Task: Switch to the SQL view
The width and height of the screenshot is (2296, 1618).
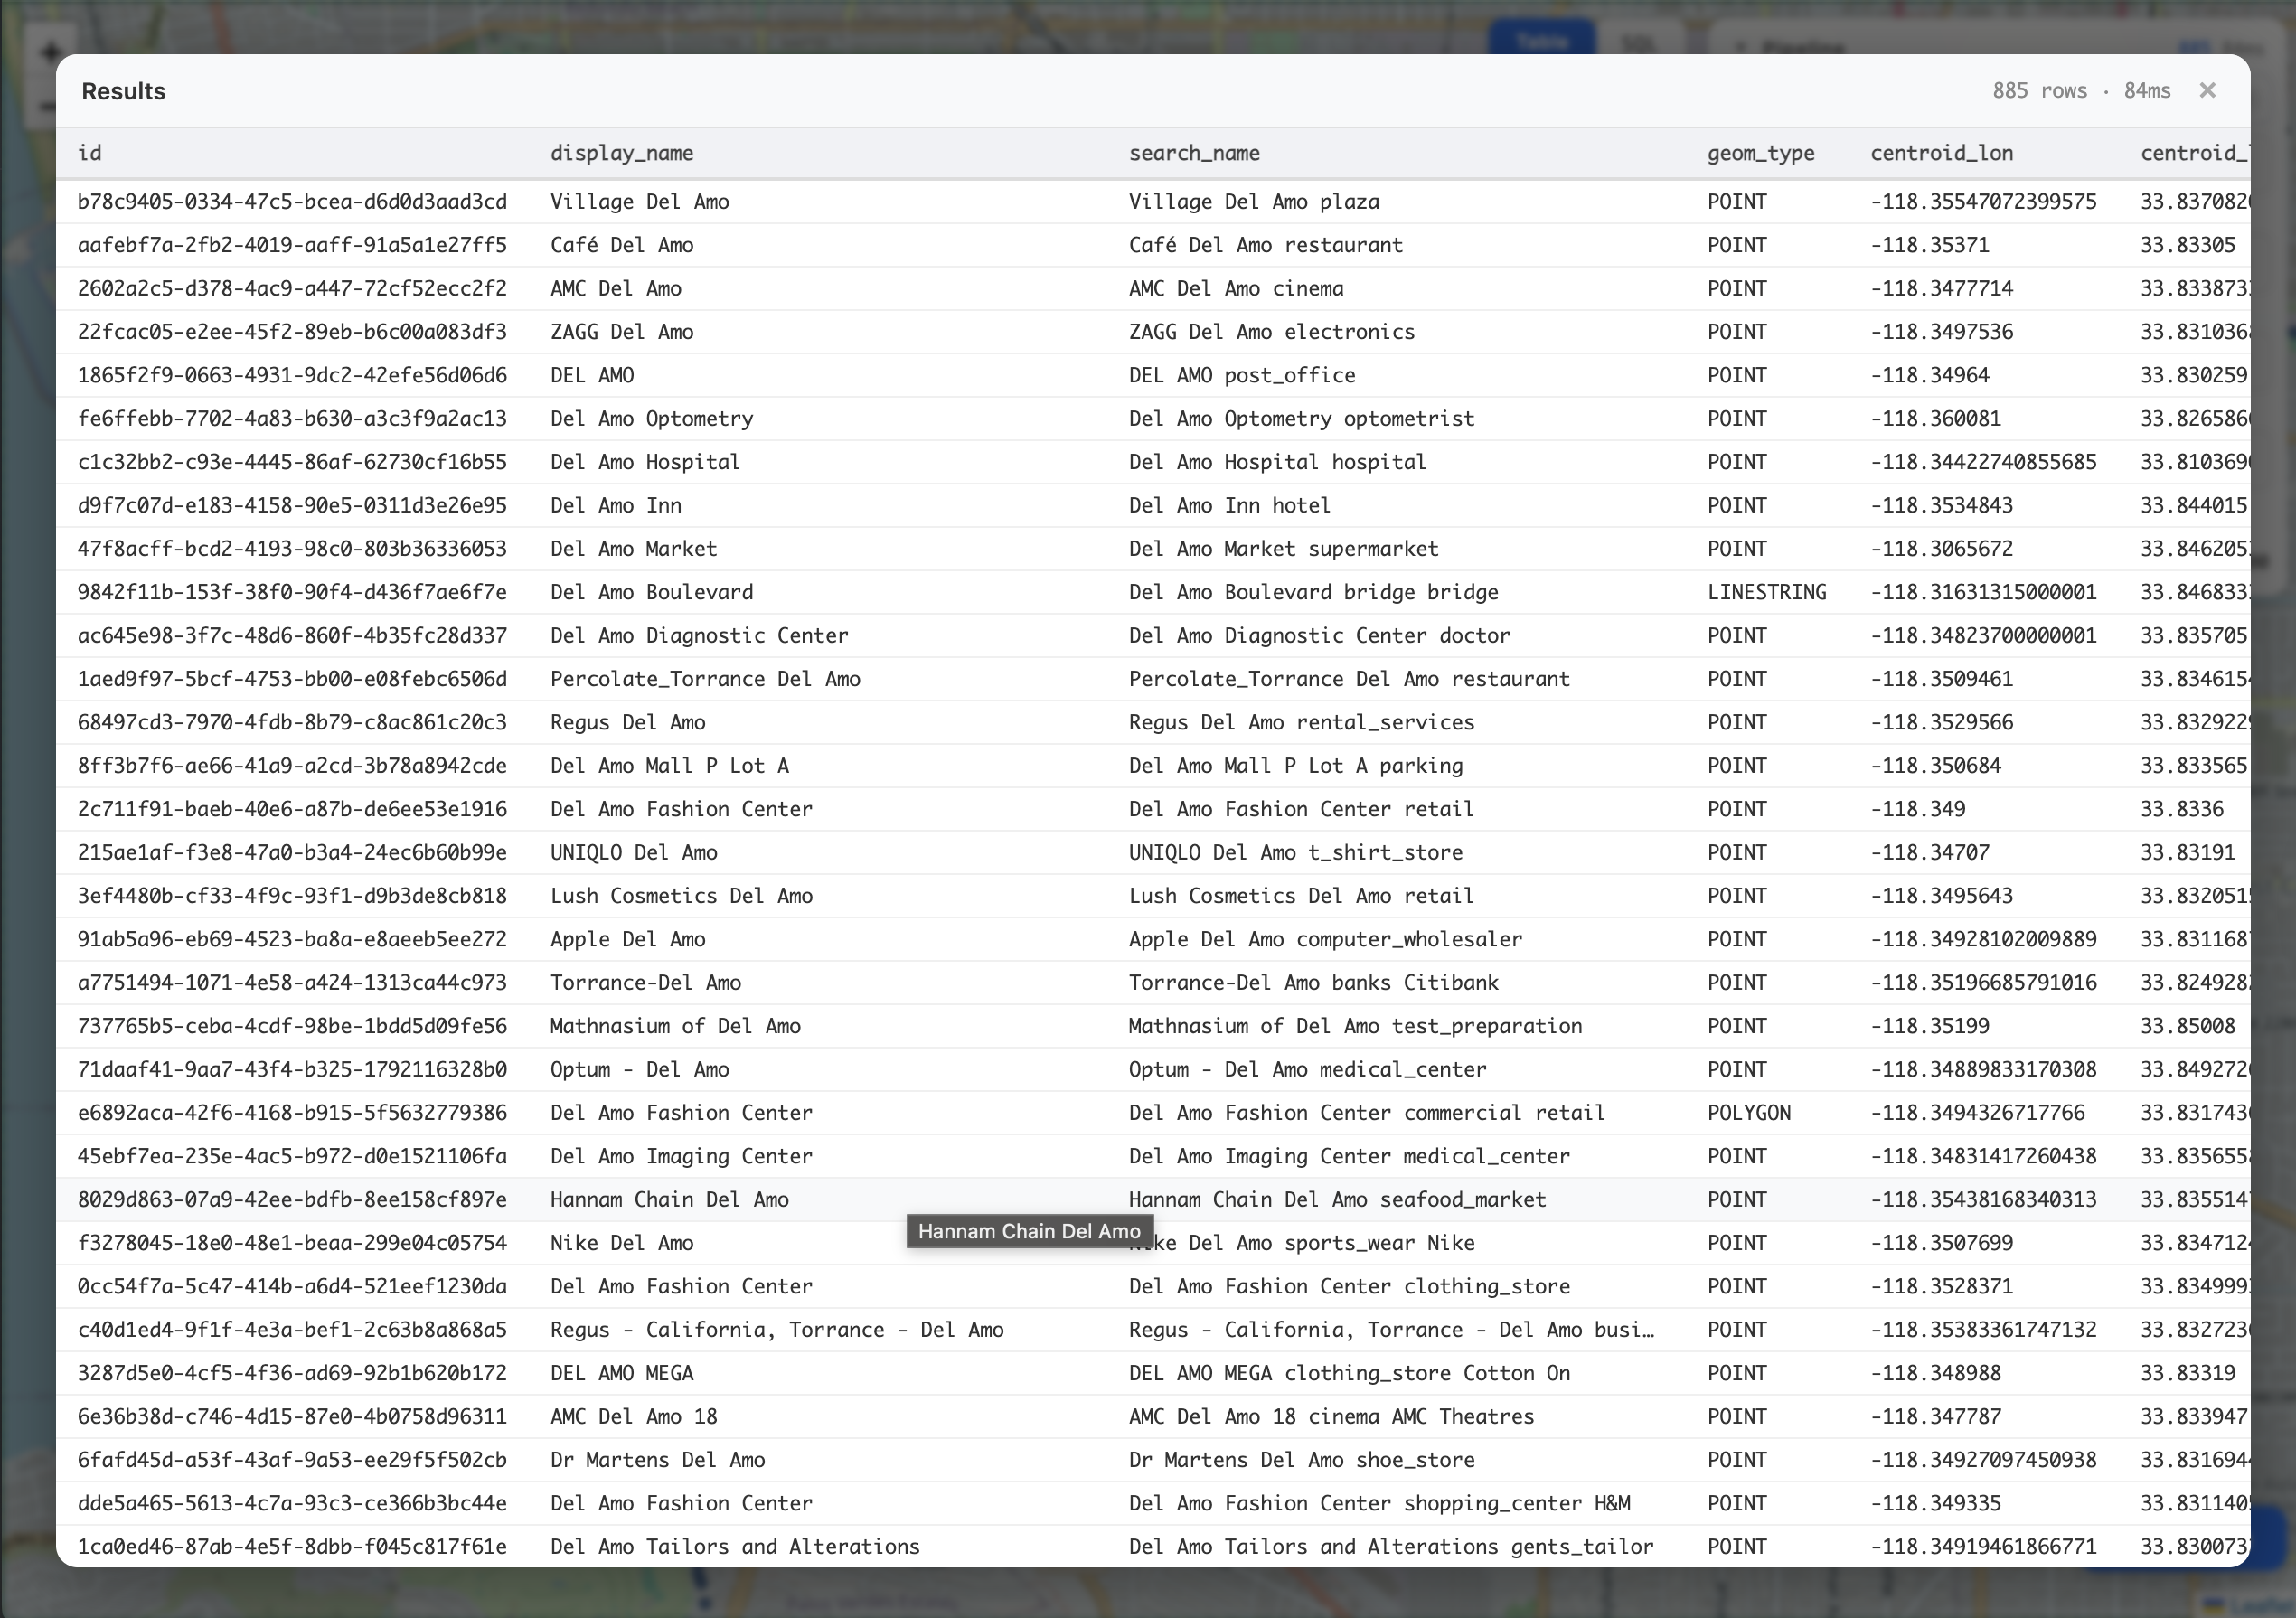Action: point(1640,40)
